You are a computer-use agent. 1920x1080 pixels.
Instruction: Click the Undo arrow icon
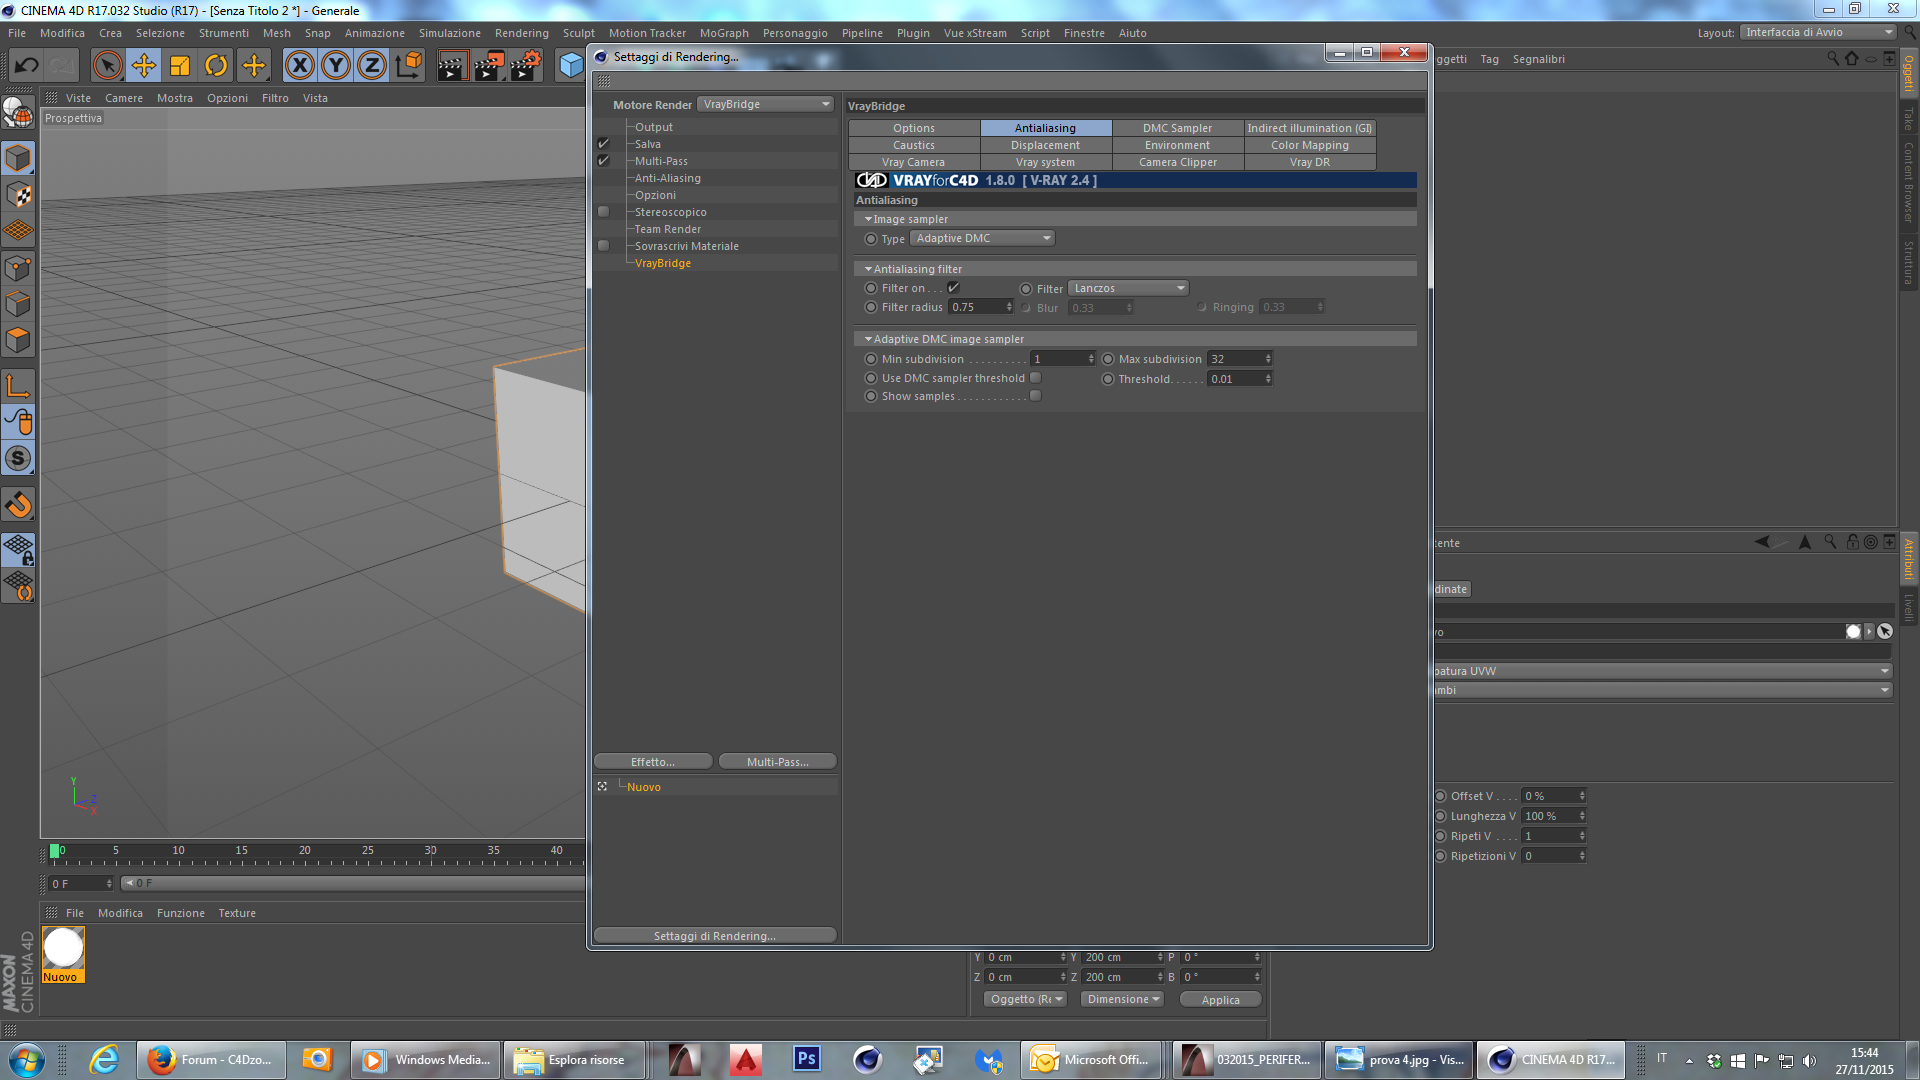click(26, 66)
